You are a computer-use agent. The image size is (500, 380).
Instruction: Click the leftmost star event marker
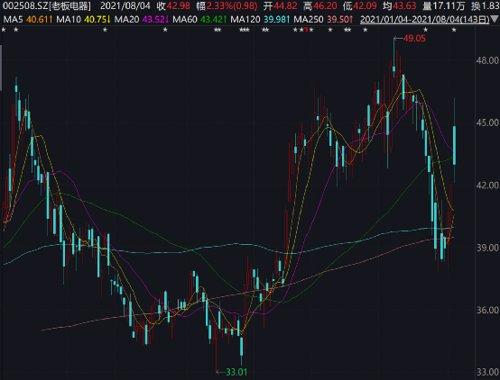[4, 30]
